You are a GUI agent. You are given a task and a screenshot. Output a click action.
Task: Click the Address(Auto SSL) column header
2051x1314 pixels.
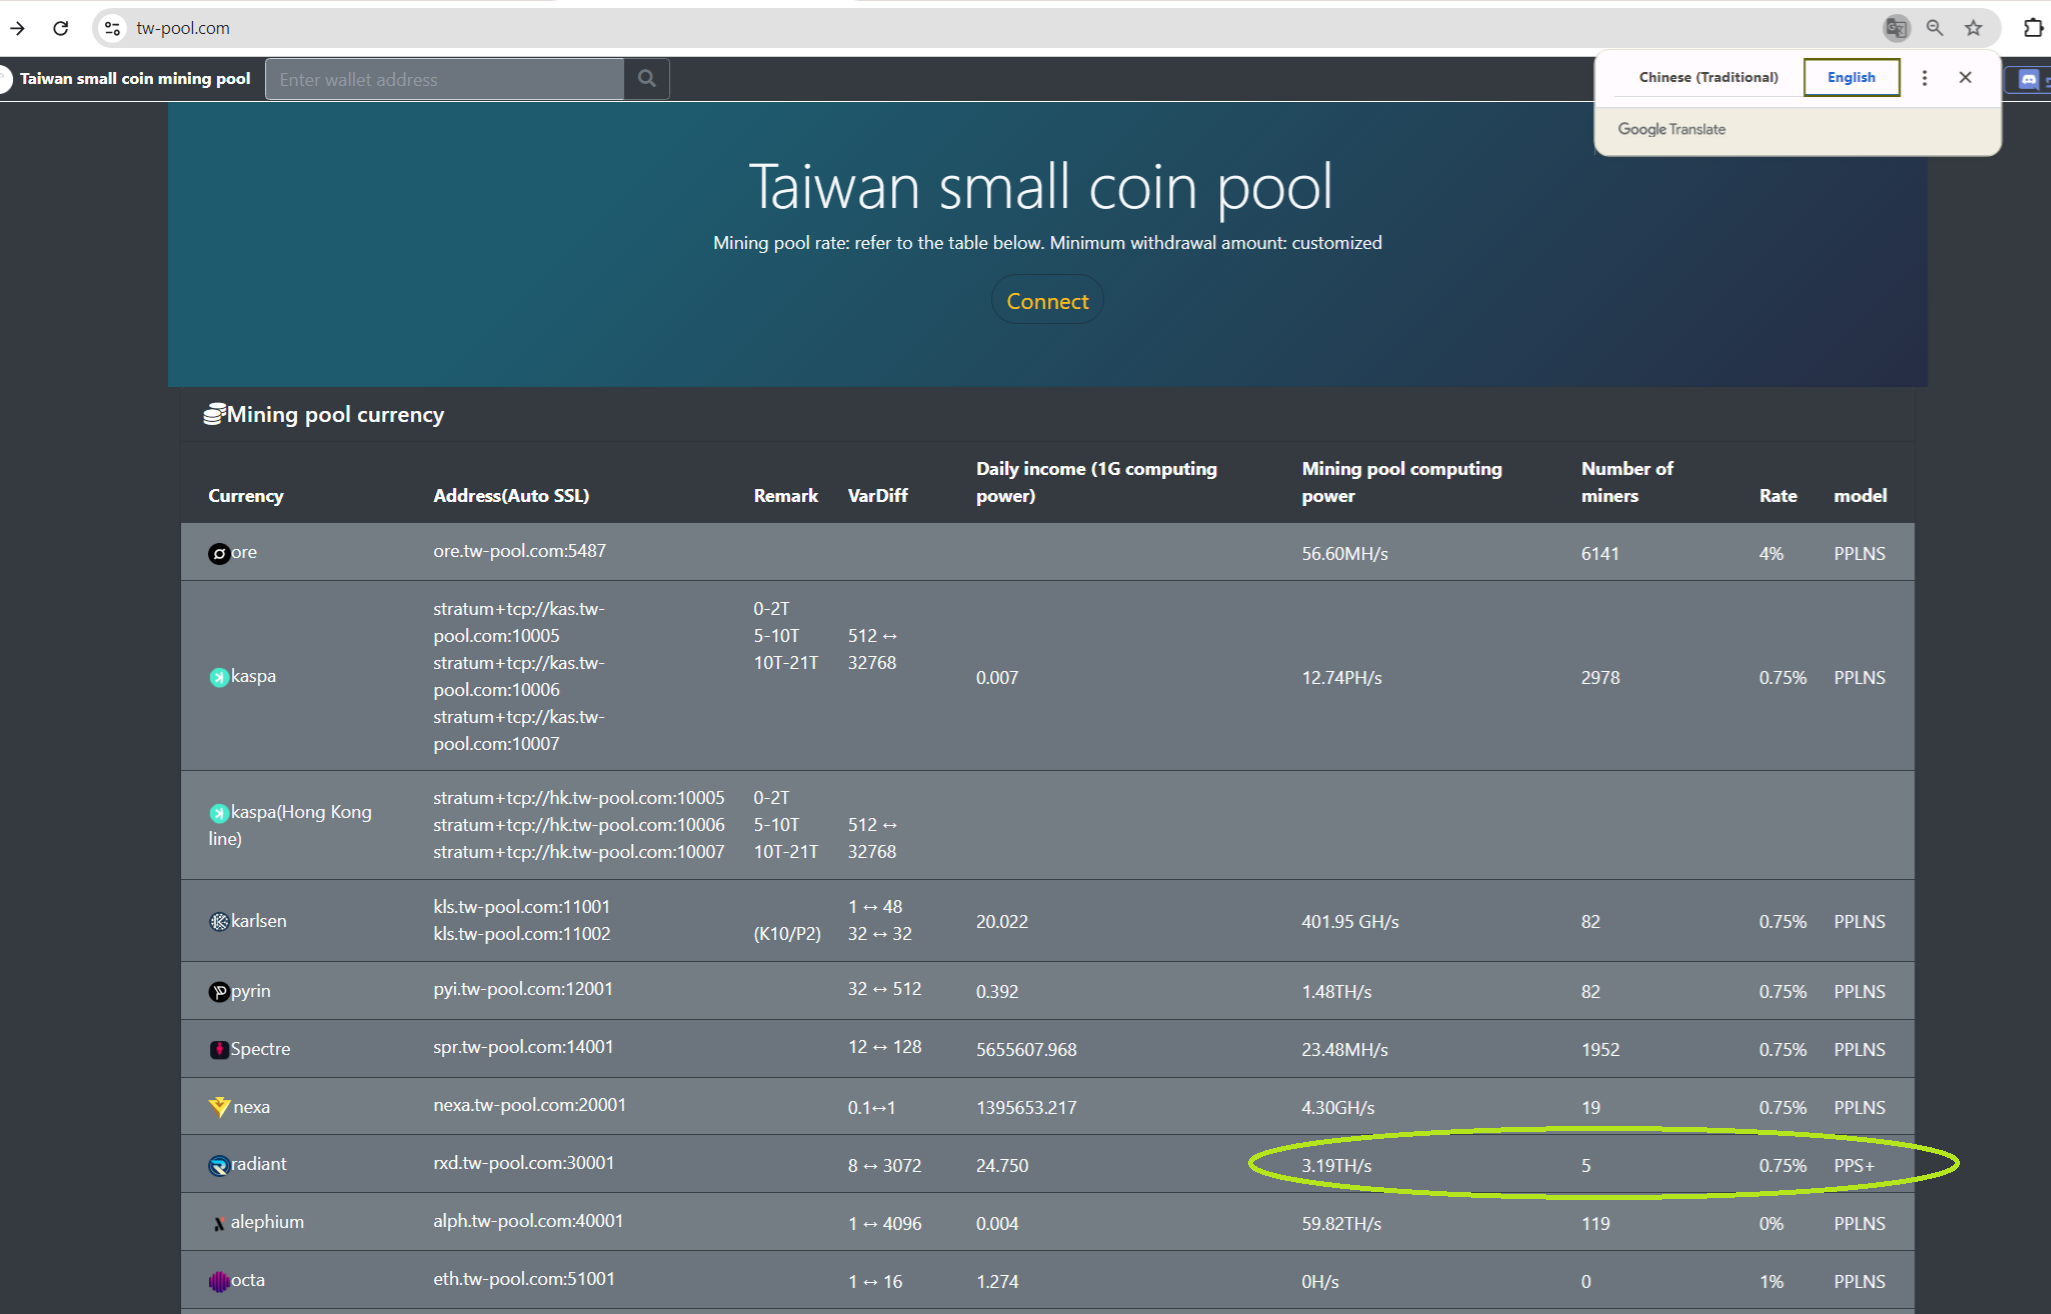(511, 496)
